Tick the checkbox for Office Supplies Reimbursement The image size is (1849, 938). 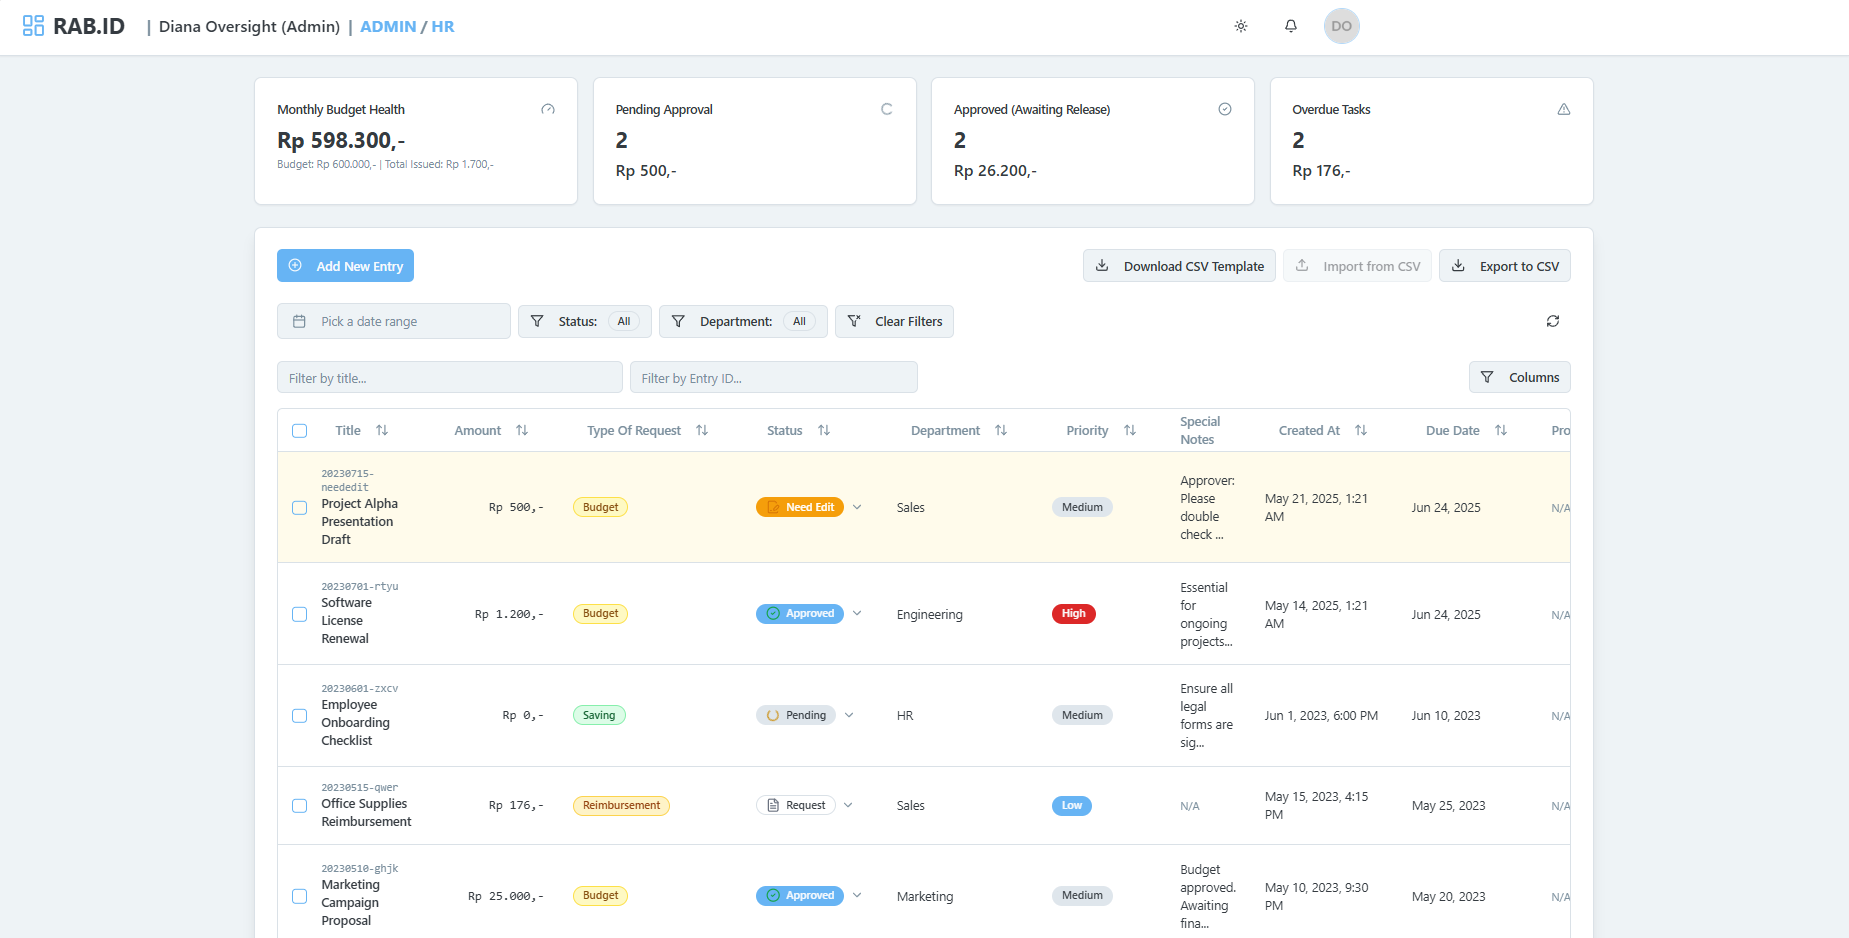pyautogui.click(x=299, y=806)
